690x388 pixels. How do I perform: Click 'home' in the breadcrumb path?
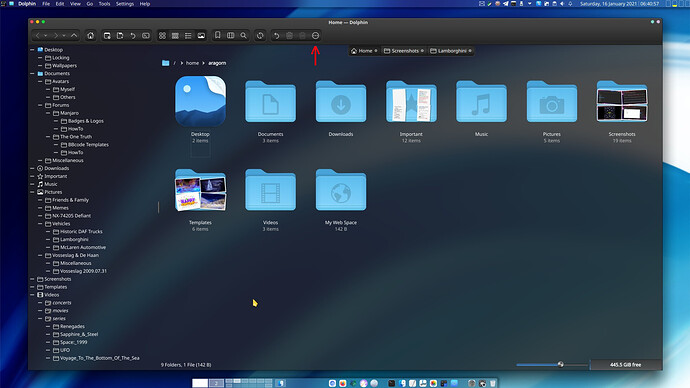(x=192, y=63)
